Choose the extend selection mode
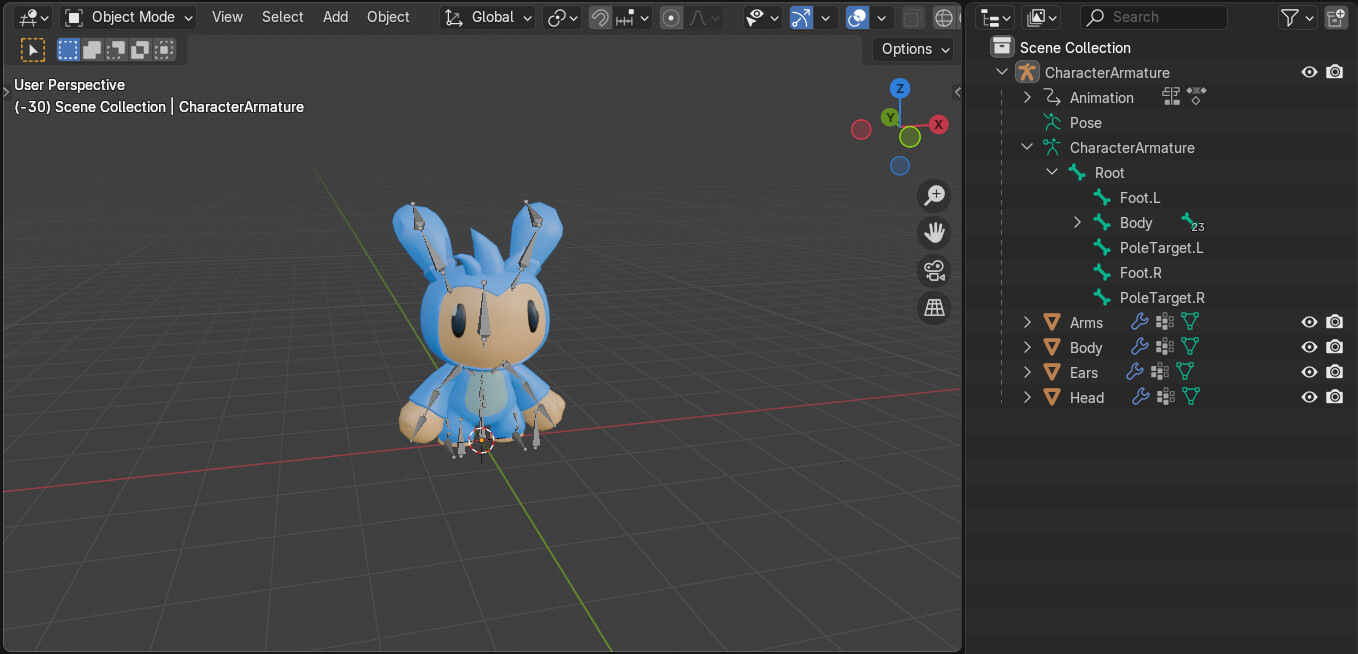The image size is (1358, 654). pyautogui.click(x=92, y=49)
